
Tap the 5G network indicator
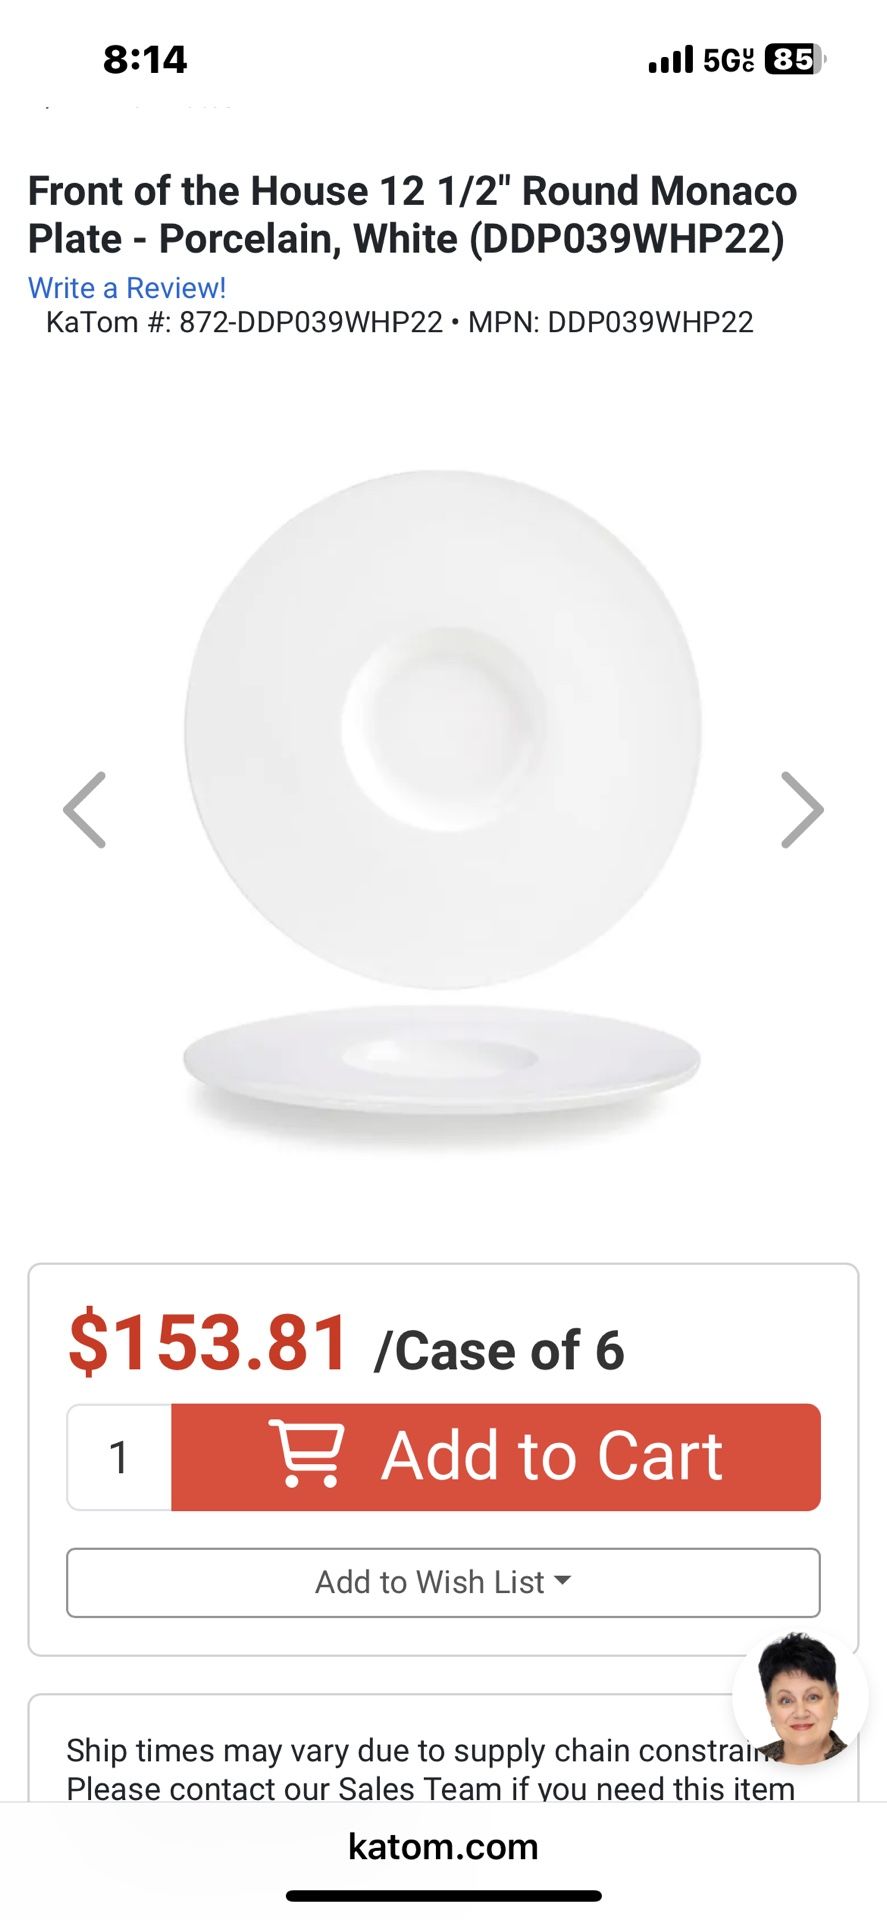[728, 60]
